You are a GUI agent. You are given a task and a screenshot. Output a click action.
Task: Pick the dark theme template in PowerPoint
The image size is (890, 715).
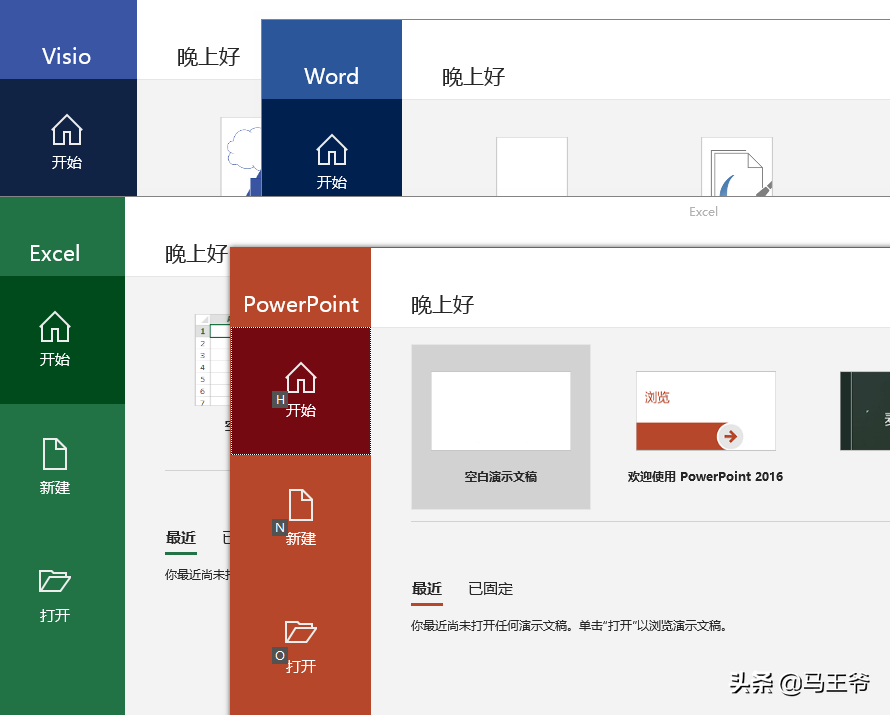865,411
